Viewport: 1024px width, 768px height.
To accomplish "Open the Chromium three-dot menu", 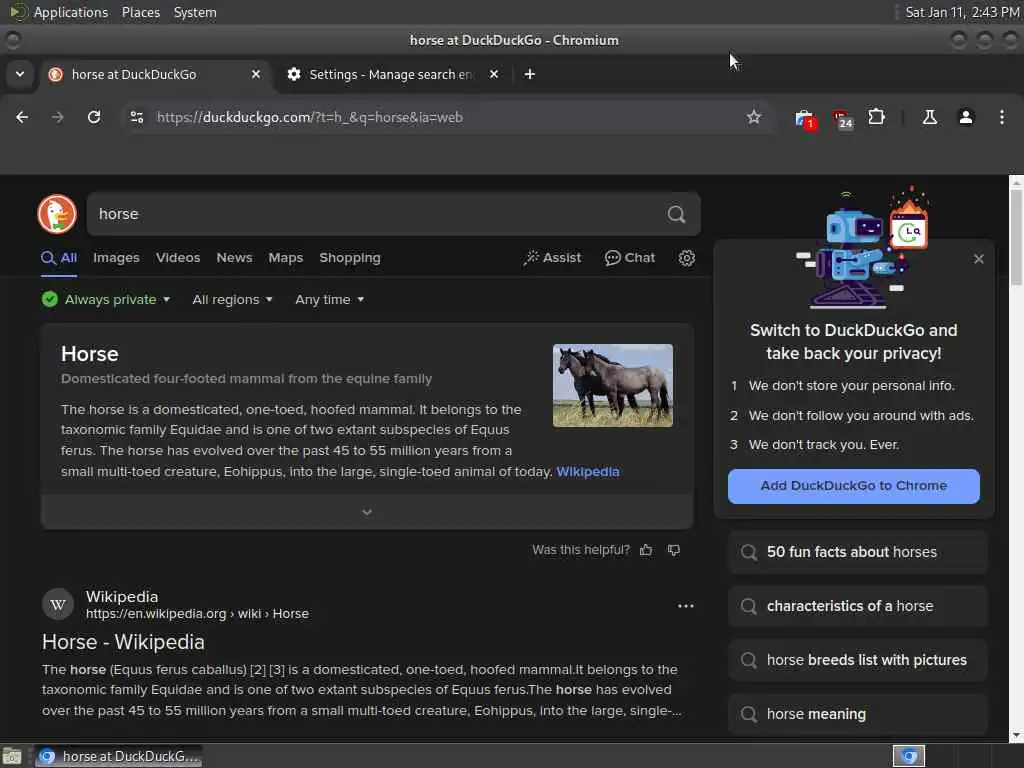I will coord(1001,117).
